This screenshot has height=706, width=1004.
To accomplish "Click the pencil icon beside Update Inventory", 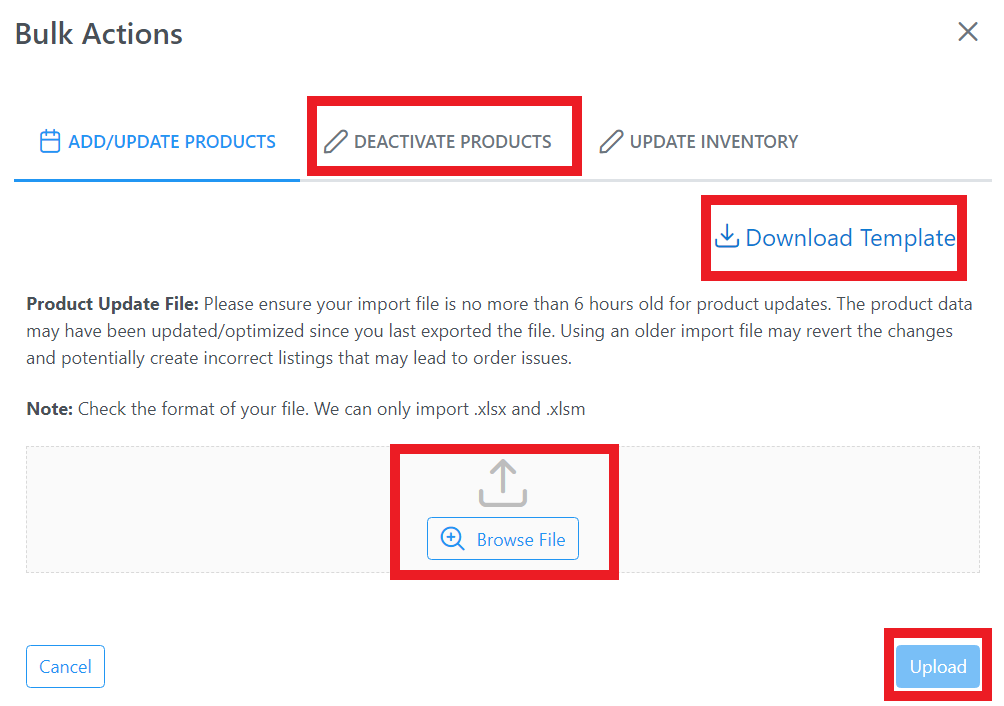I will click(x=611, y=141).
